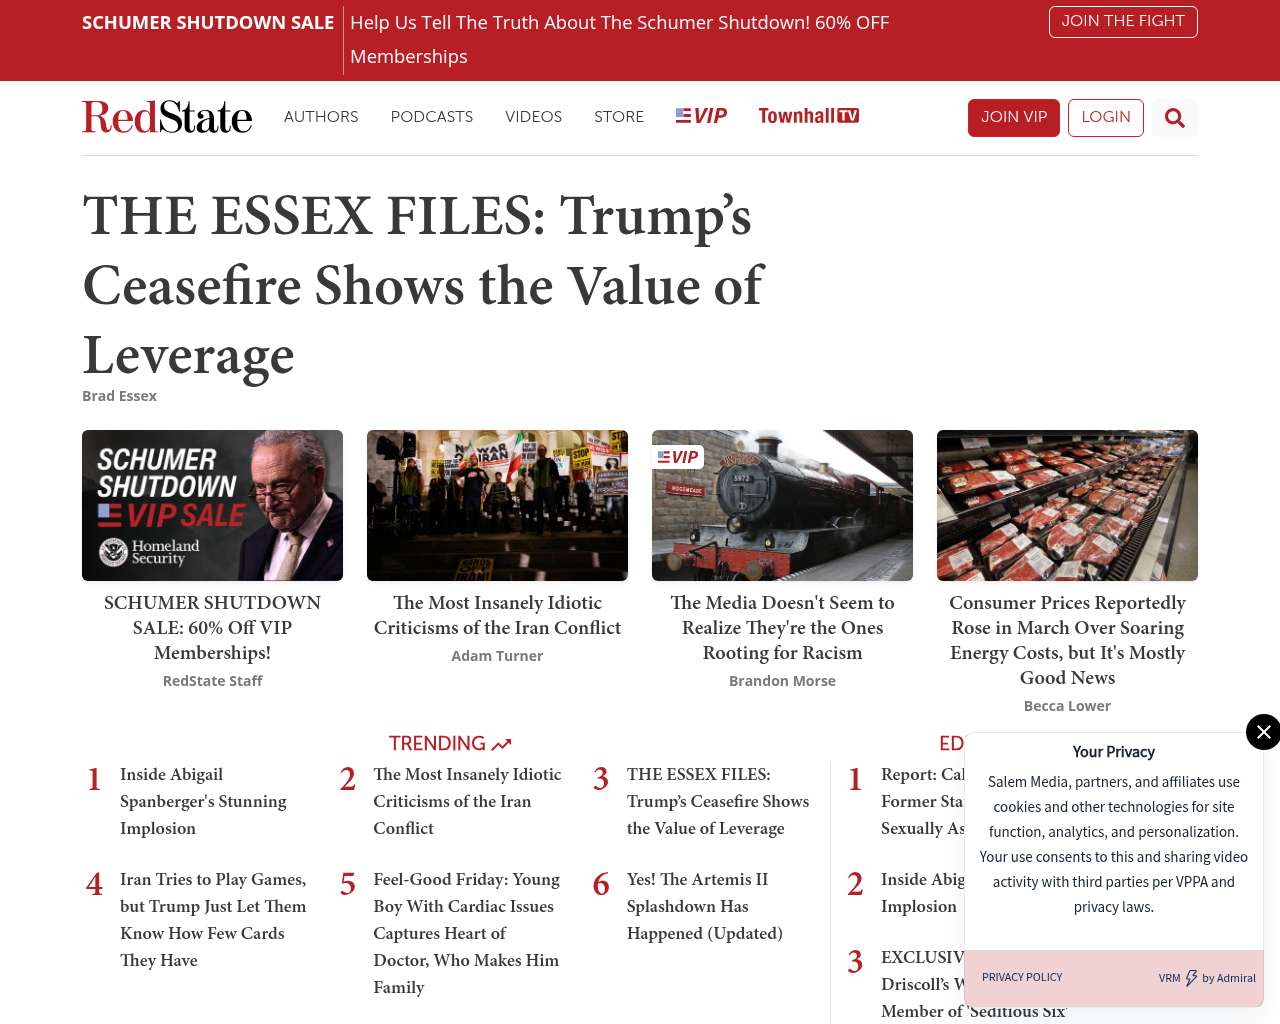The image size is (1280, 1024).
Task: Click the JOIN THE FIGHT button
Action: pos(1123,21)
